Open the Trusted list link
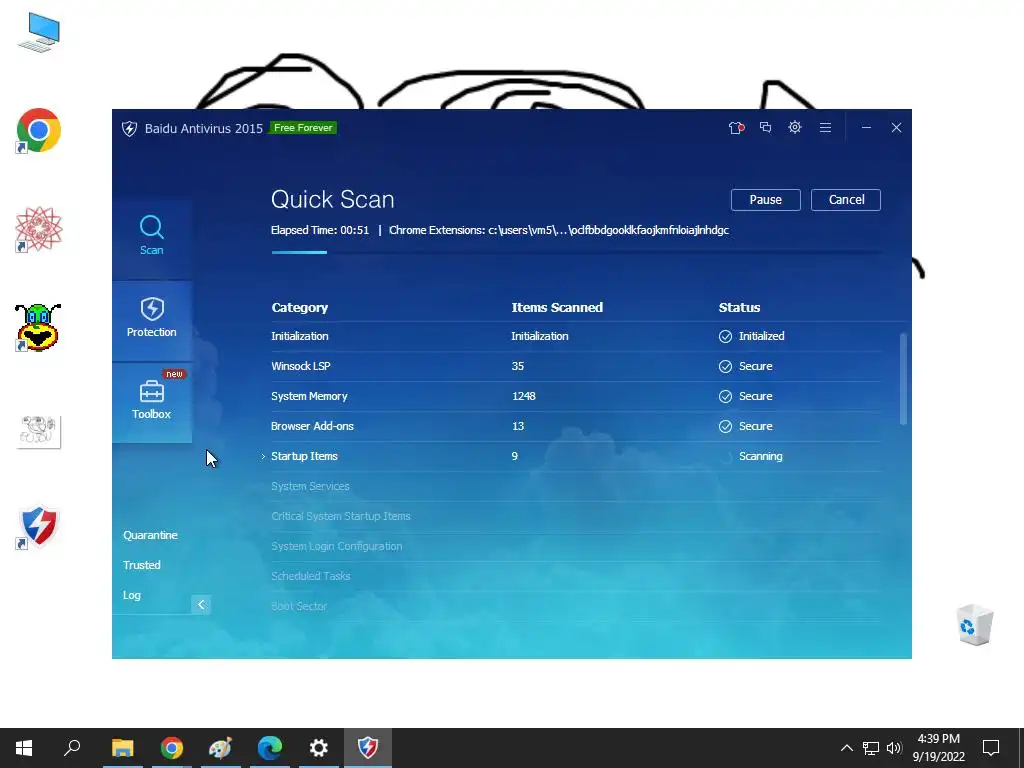This screenshot has height=768, width=1024. 142,565
